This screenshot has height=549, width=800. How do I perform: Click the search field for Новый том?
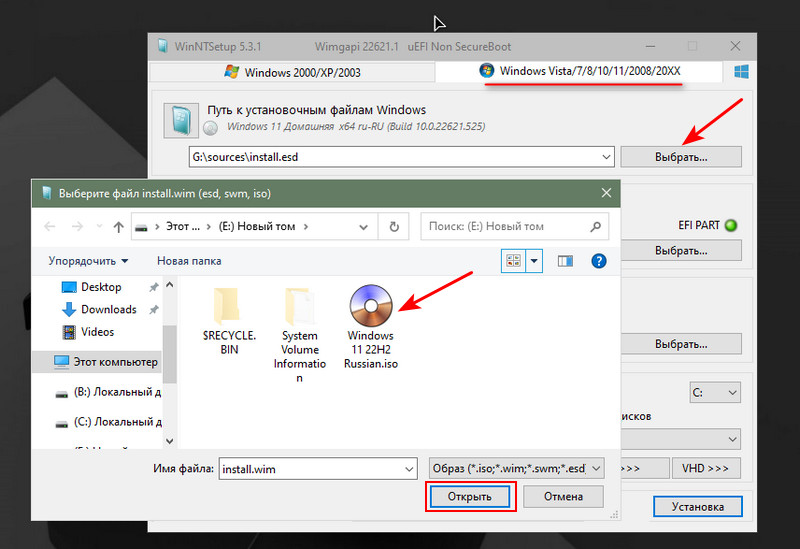point(505,226)
